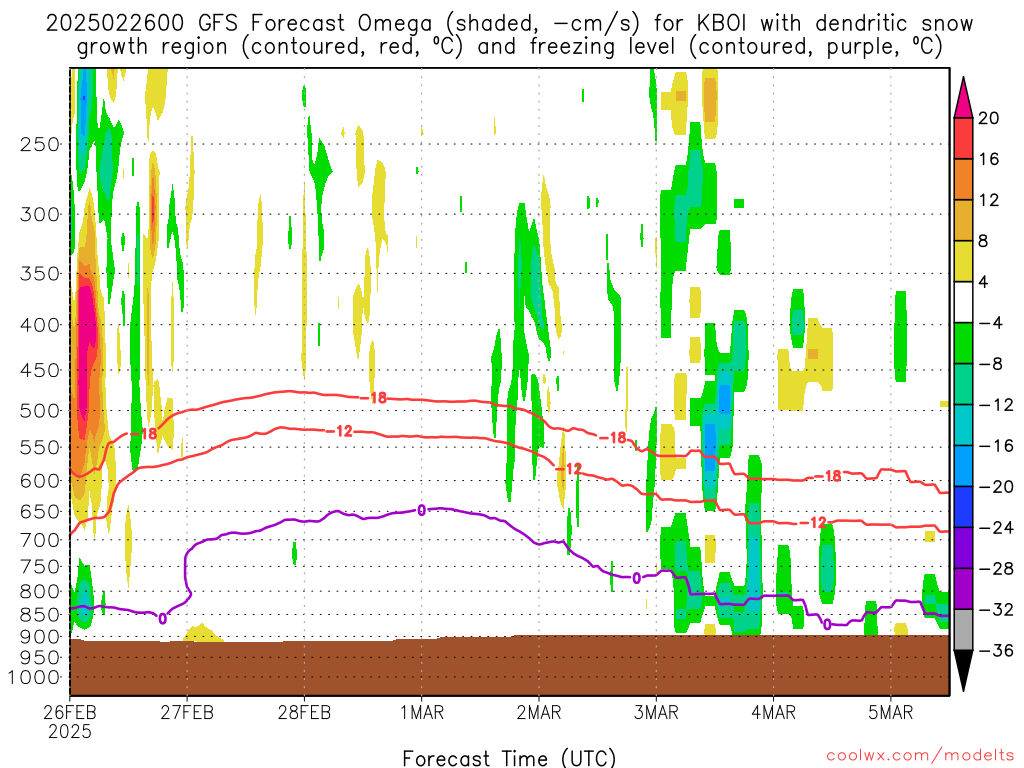The image size is (1024, 768).
Task: Click the Forecast Time (UTC) axis label
Action: [509, 758]
